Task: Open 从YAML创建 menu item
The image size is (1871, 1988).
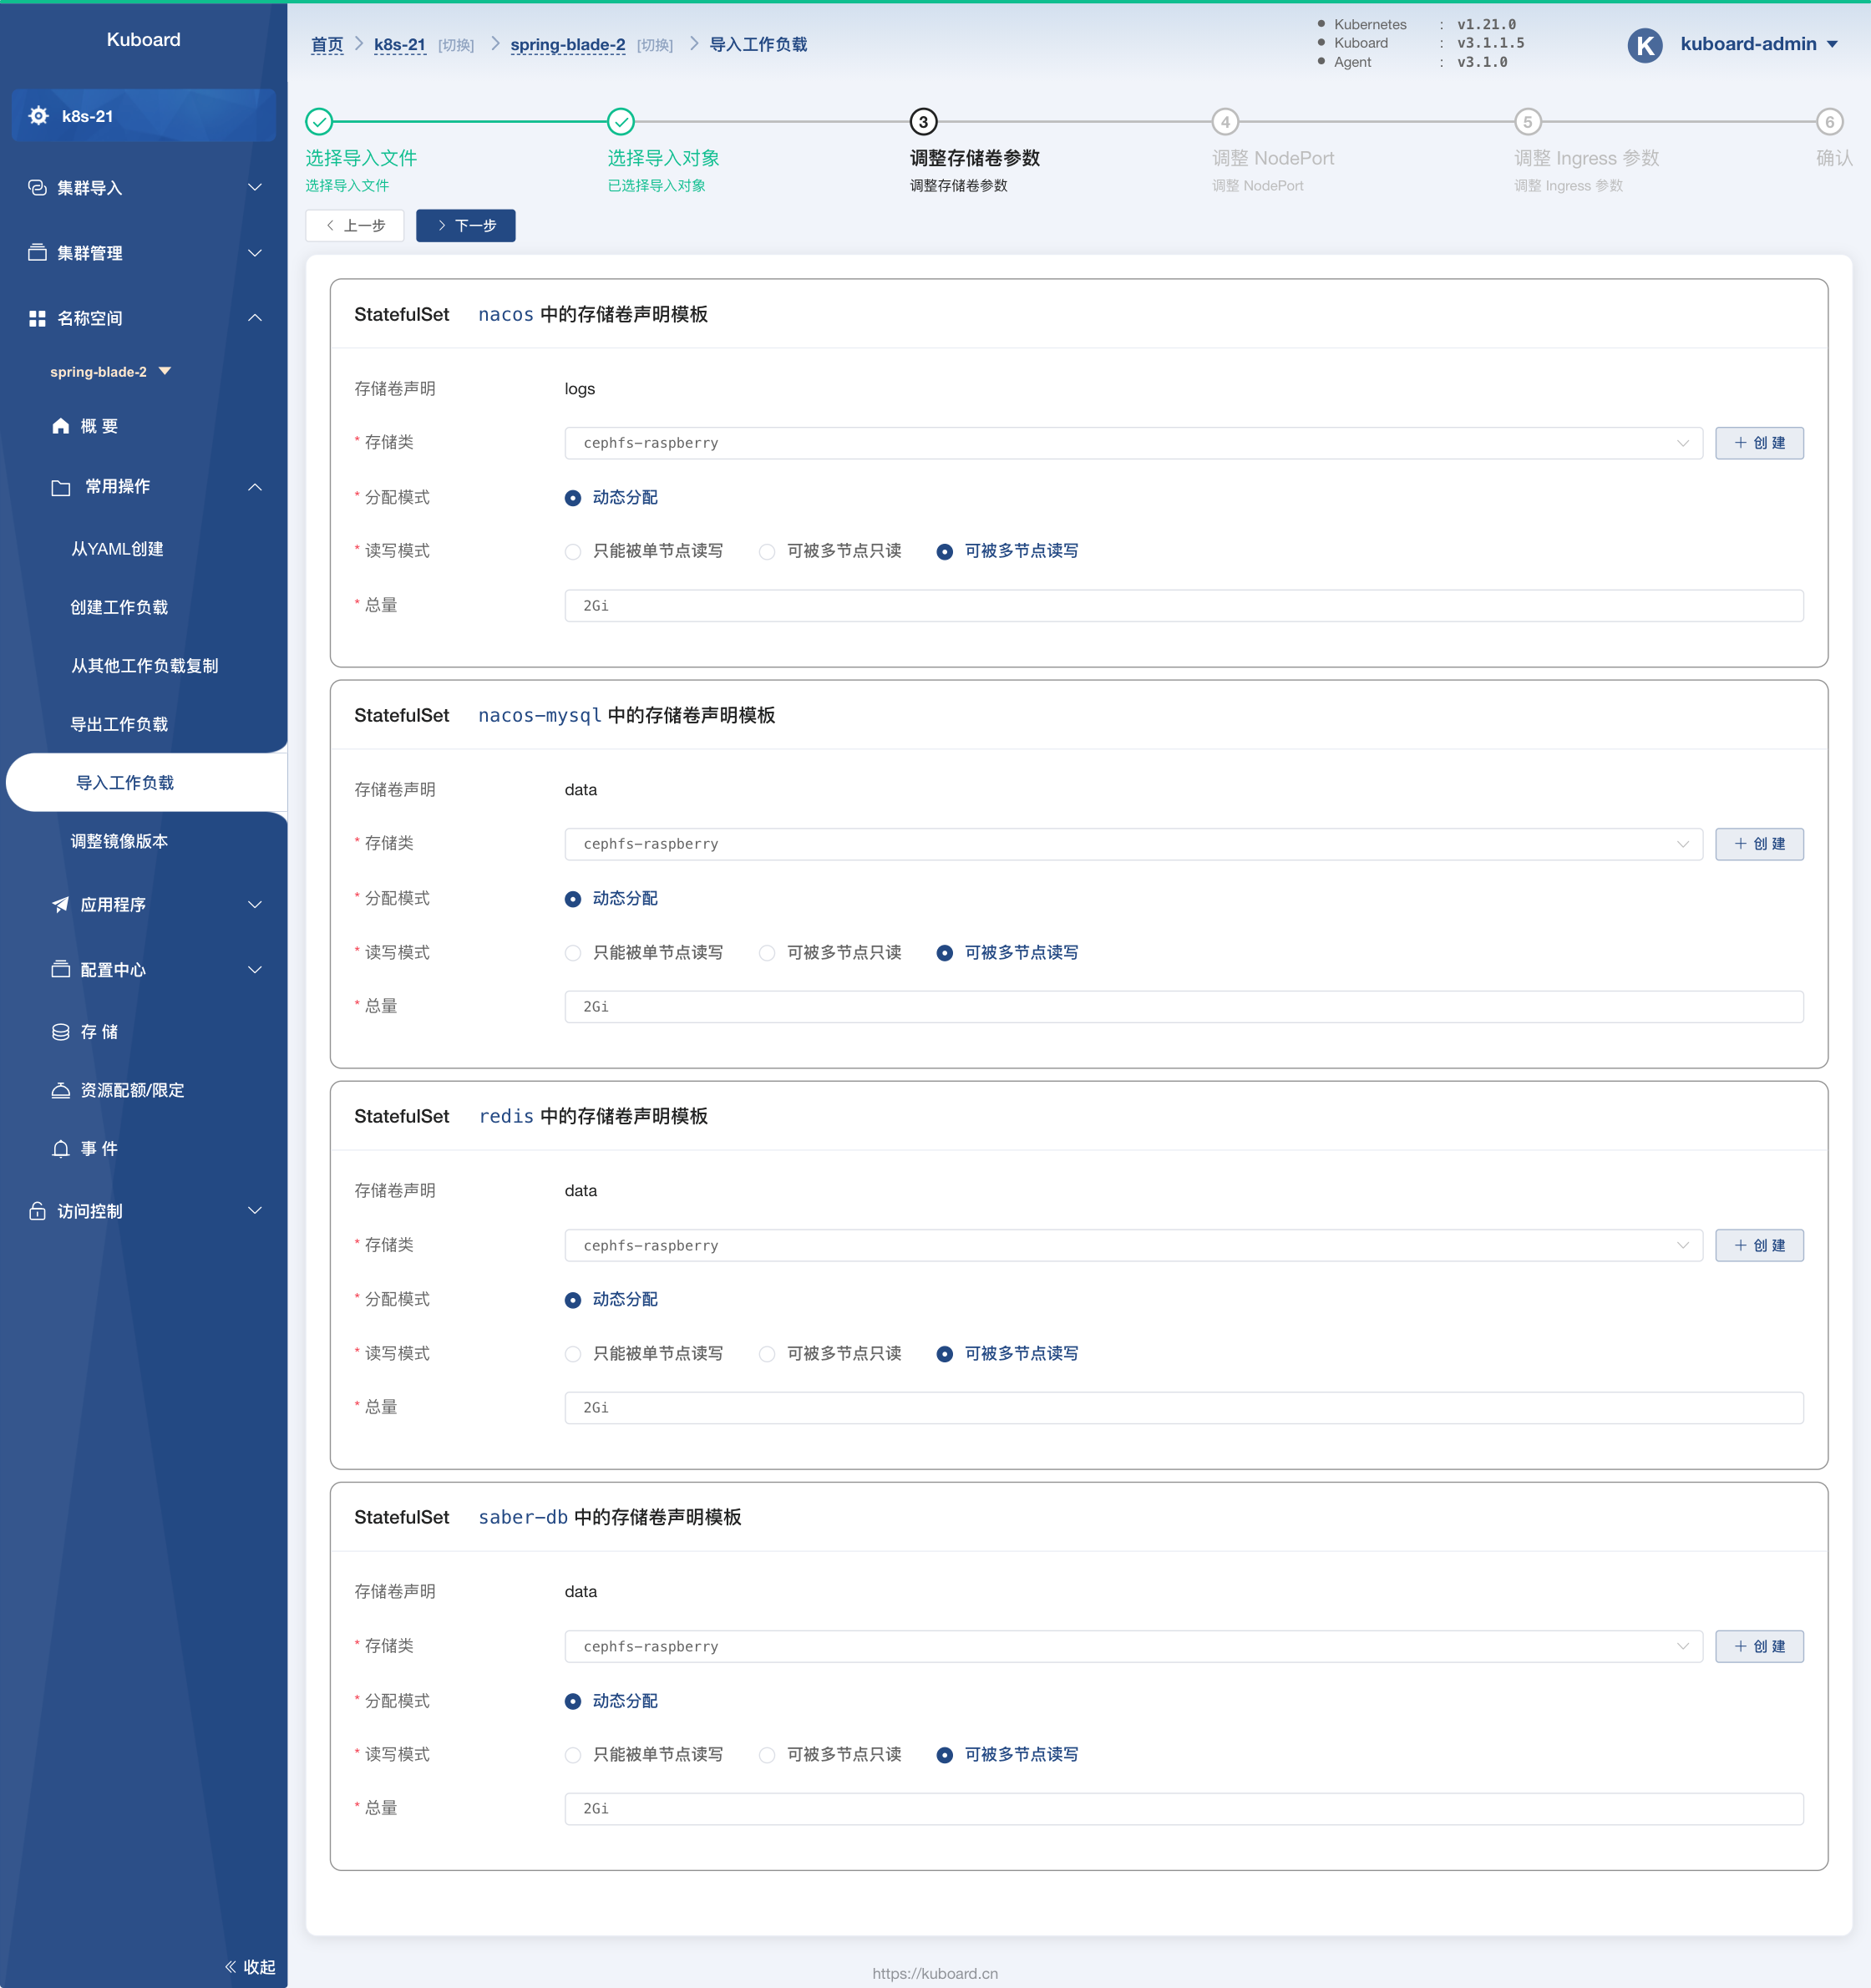Action: (117, 549)
